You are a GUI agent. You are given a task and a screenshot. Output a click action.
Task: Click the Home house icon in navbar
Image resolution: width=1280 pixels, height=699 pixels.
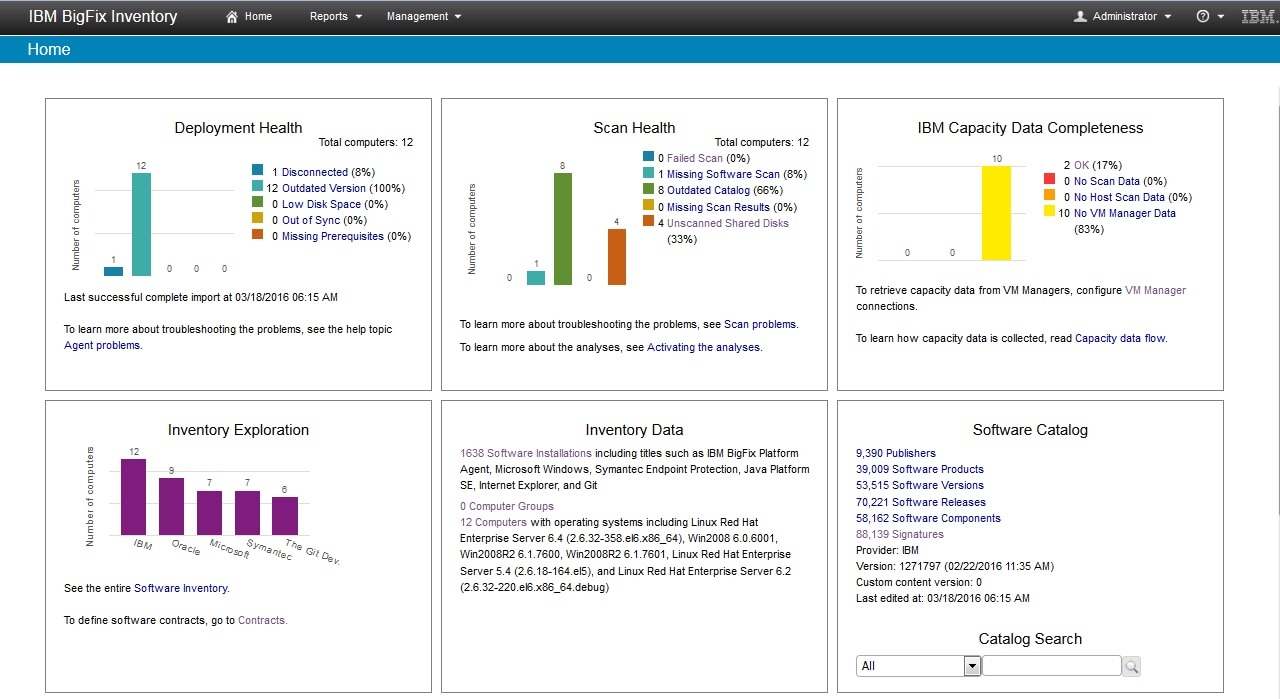pos(232,16)
